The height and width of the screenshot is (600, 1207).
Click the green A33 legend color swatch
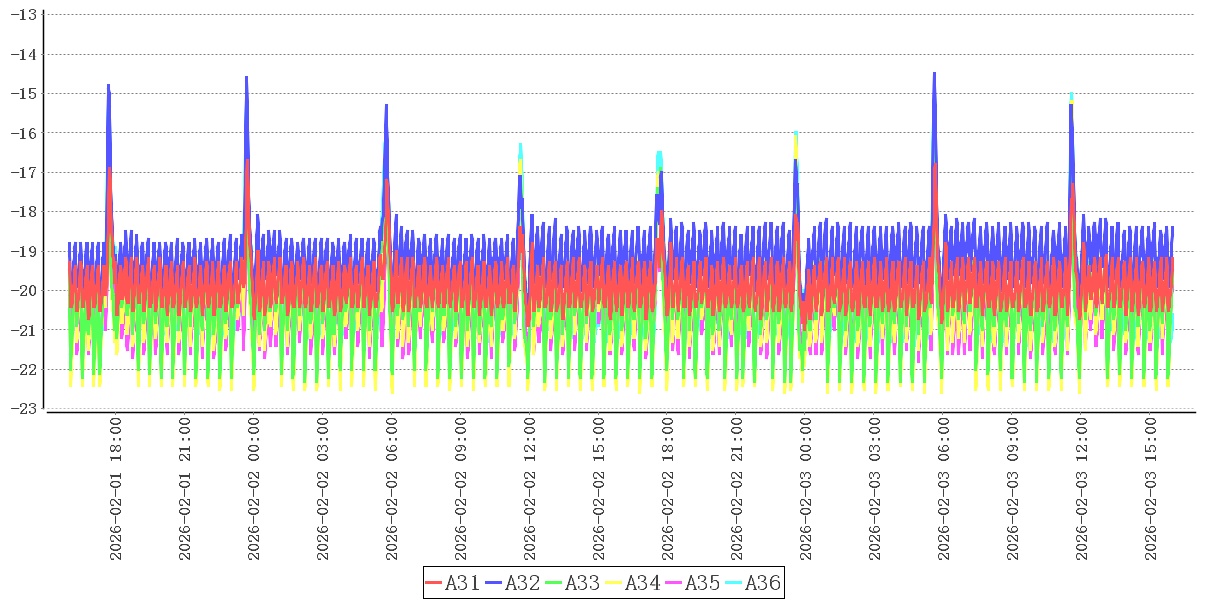click(x=554, y=583)
